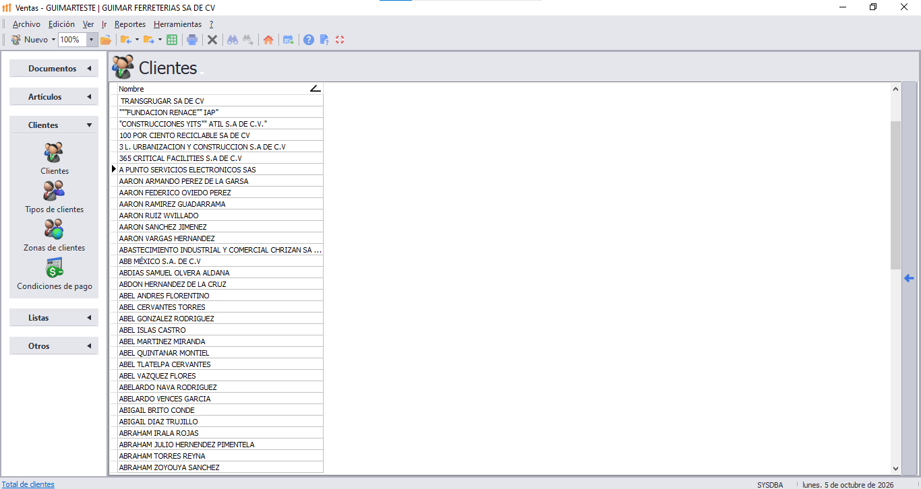The height and width of the screenshot is (489, 921).
Task: Click the SYSDBA user in status bar
Action: tap(769, 485)
